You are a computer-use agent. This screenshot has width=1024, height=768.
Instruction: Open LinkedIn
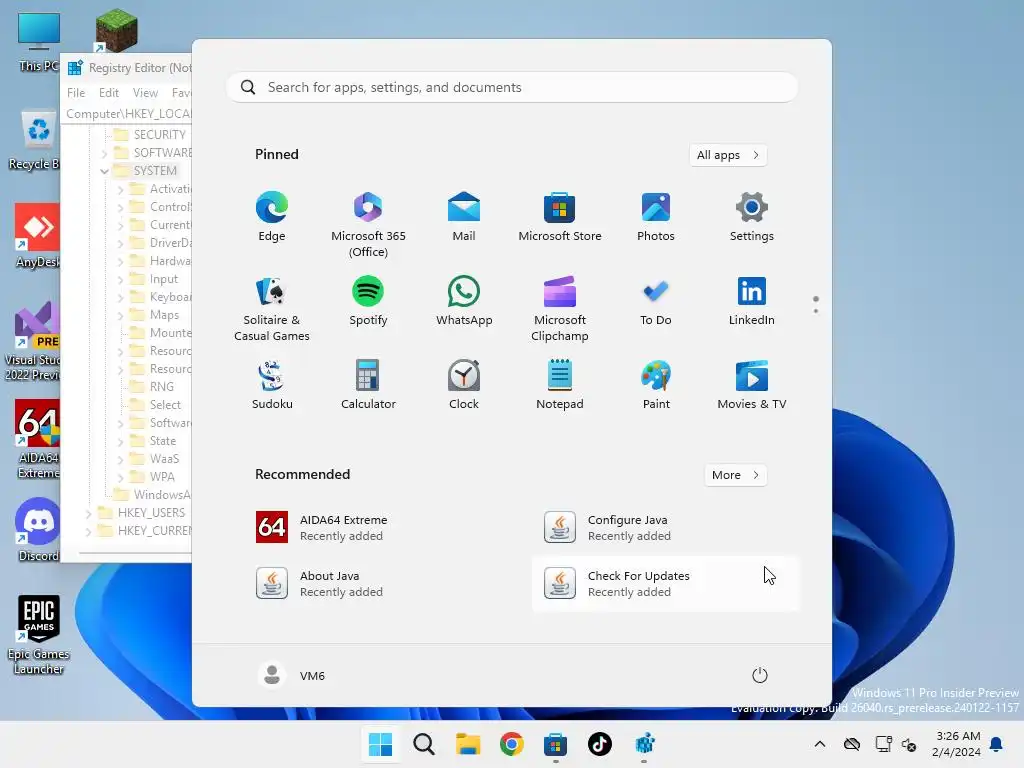[752, 302]
